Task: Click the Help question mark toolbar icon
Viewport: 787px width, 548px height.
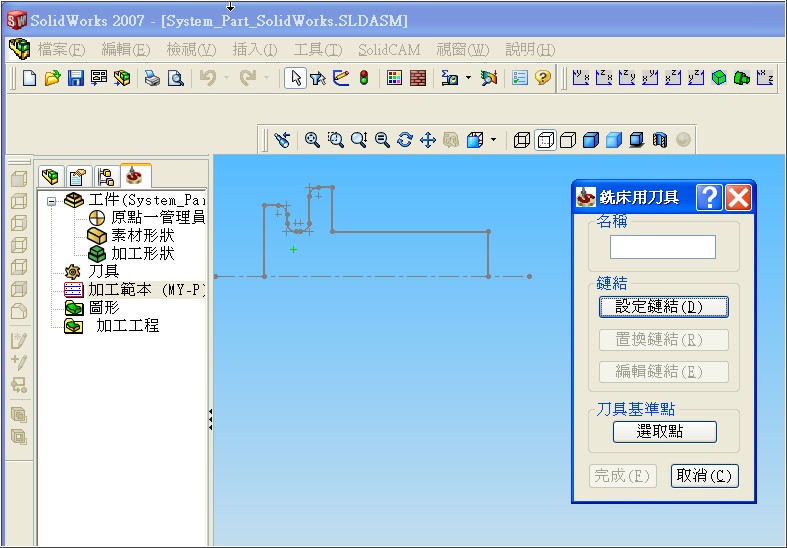Action: (543, 78)
